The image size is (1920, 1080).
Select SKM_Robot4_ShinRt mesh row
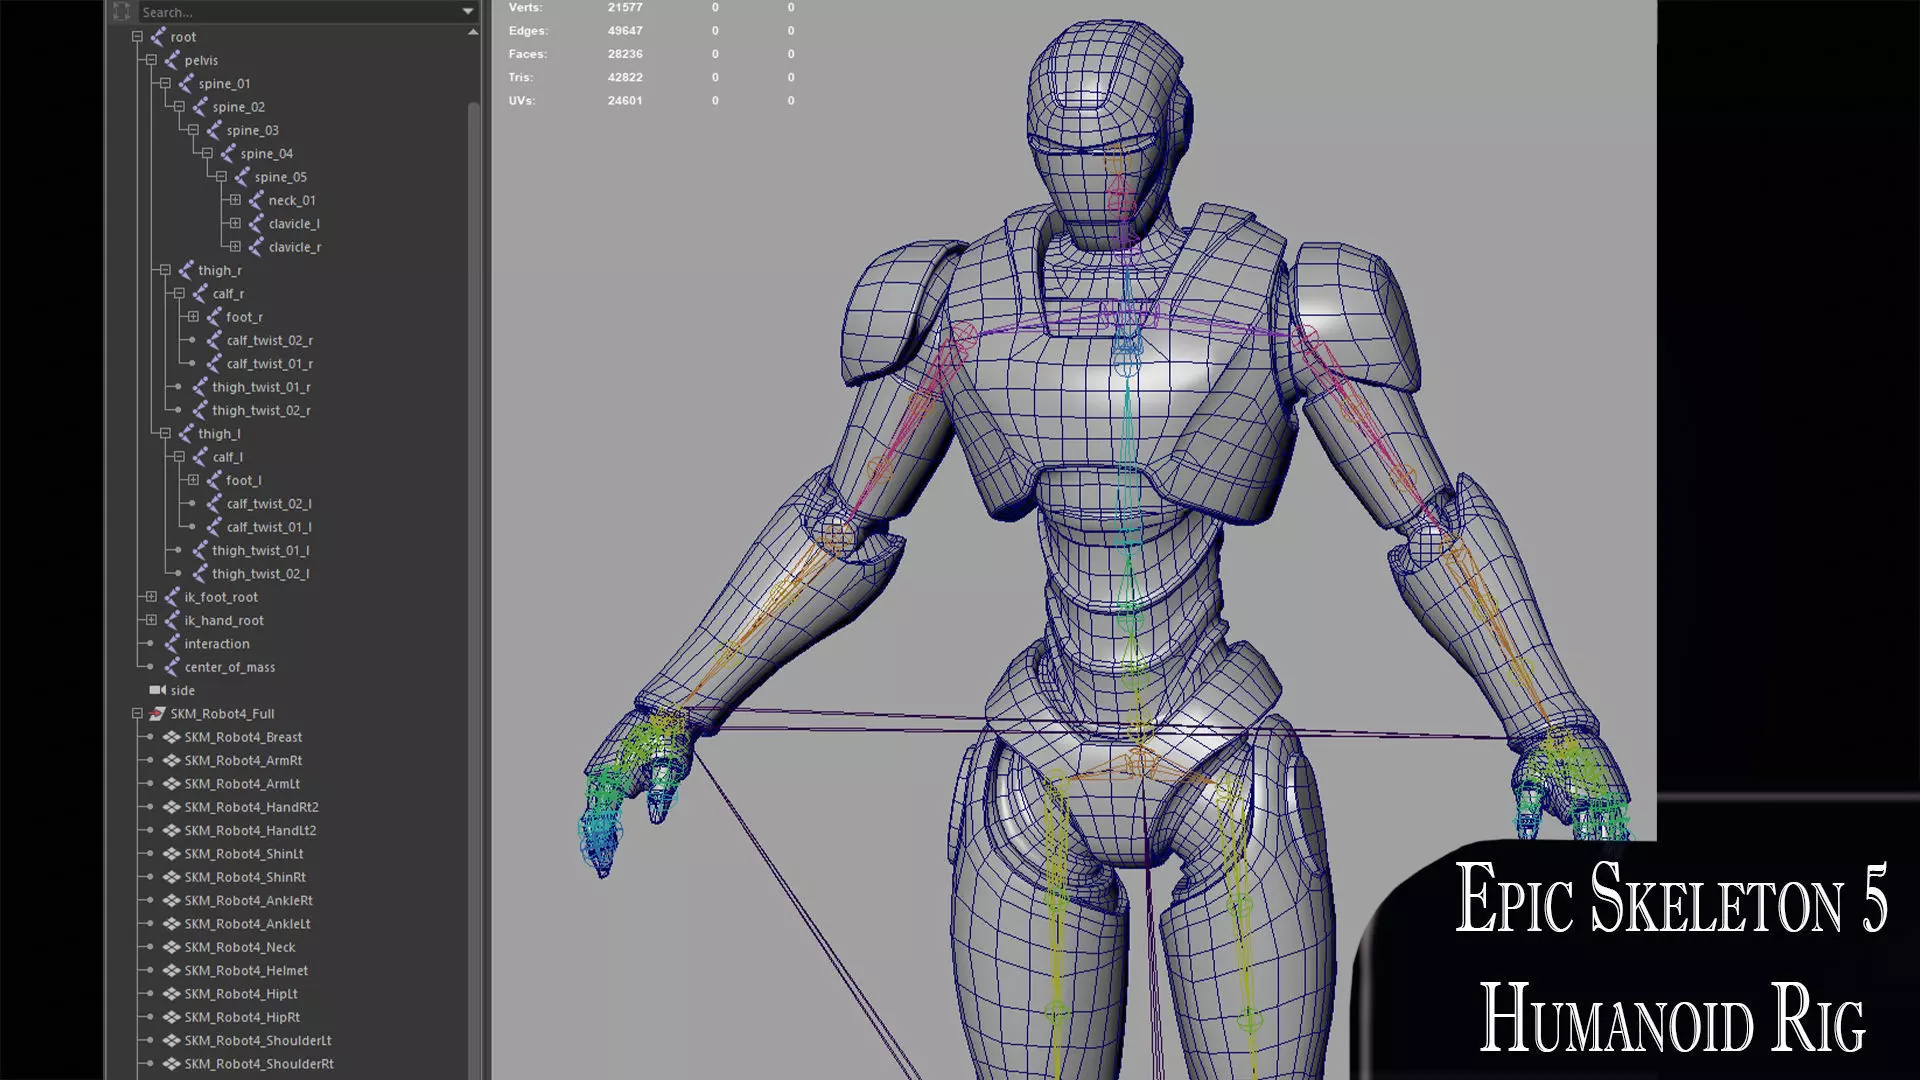click(x=245, y=877)
